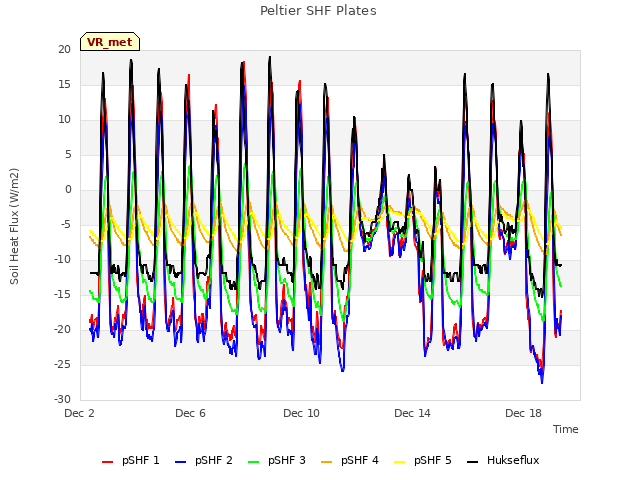Image resolution: width=640 pixels, height=480 pixels.
Task: Click the Dec 10 x-axis label
Action: click(301, 413)
